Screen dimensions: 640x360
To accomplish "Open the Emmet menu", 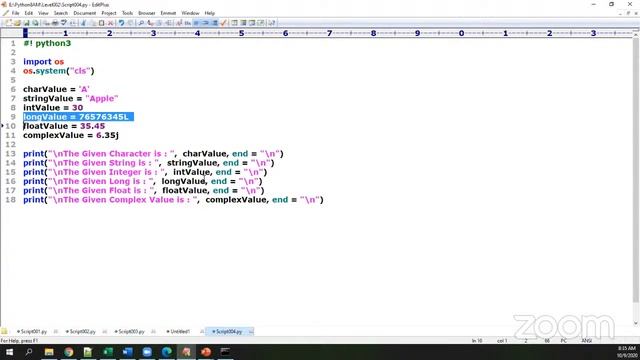I will (x=168, y=13).
